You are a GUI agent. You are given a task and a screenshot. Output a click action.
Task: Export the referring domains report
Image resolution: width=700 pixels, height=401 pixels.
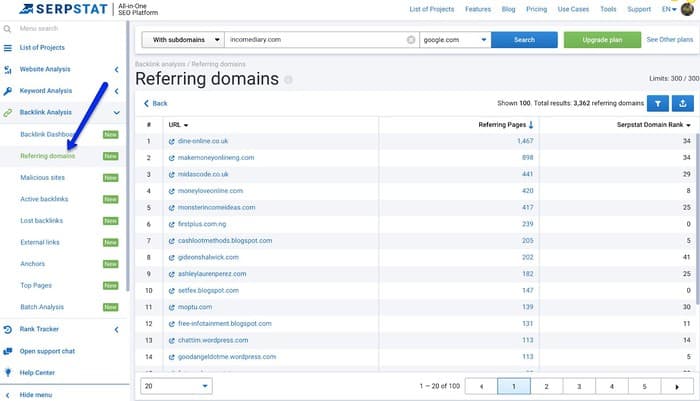pos(683,104)
